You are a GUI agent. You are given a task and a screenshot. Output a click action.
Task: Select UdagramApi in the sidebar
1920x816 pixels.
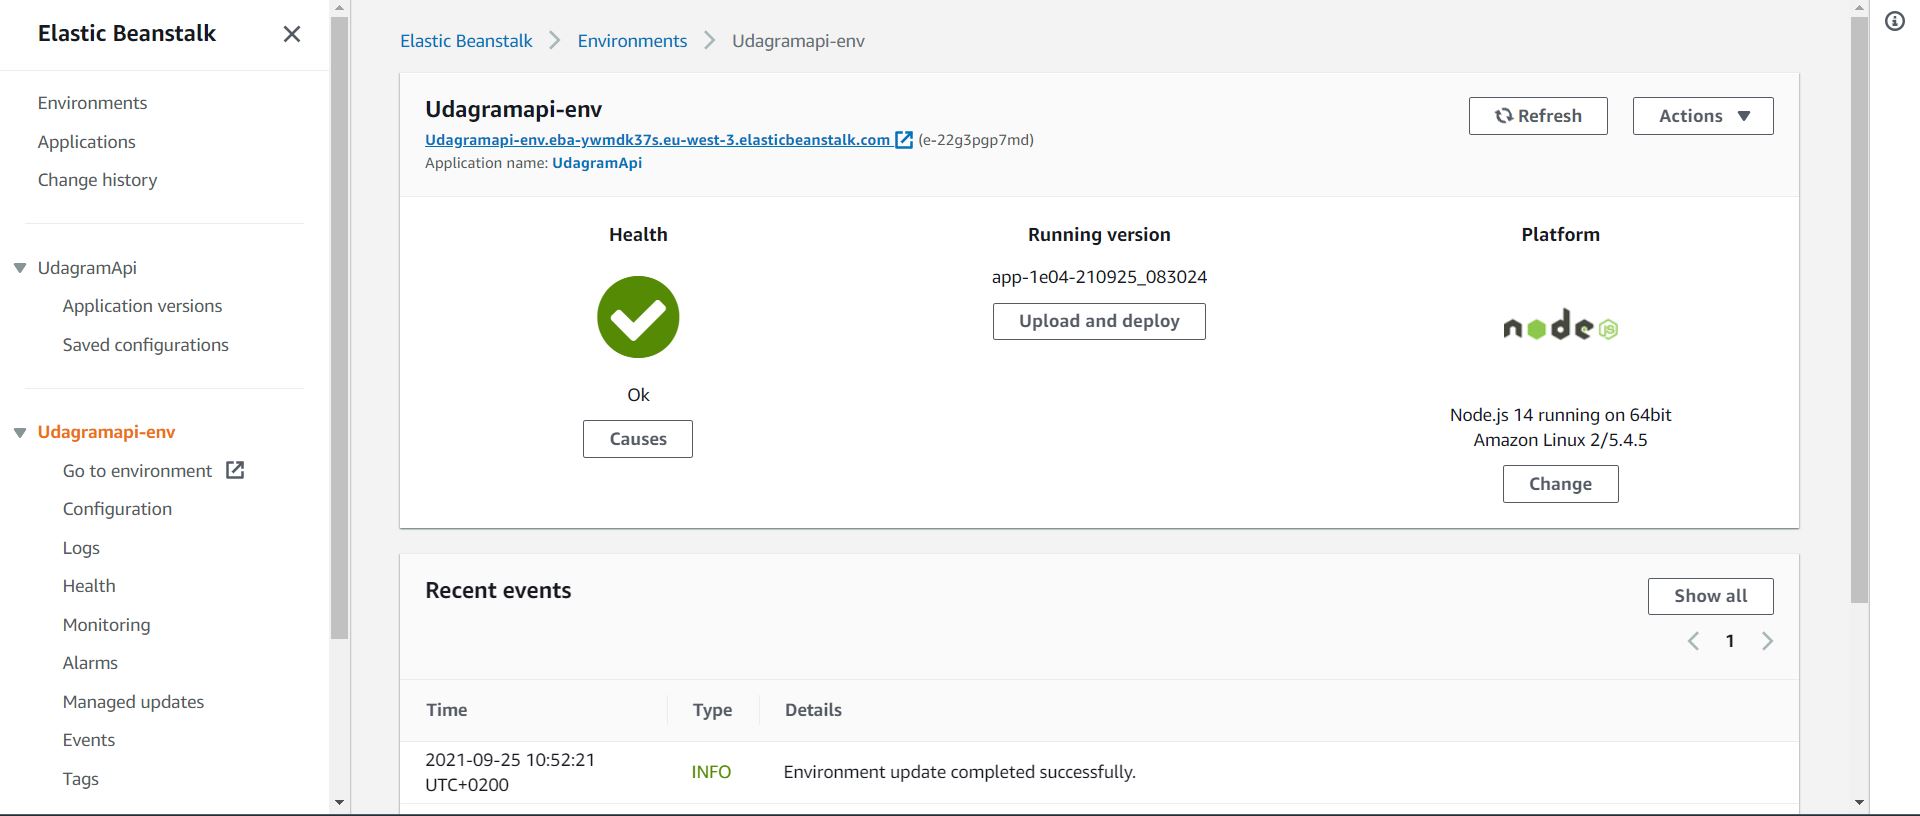tap(87, 268)
